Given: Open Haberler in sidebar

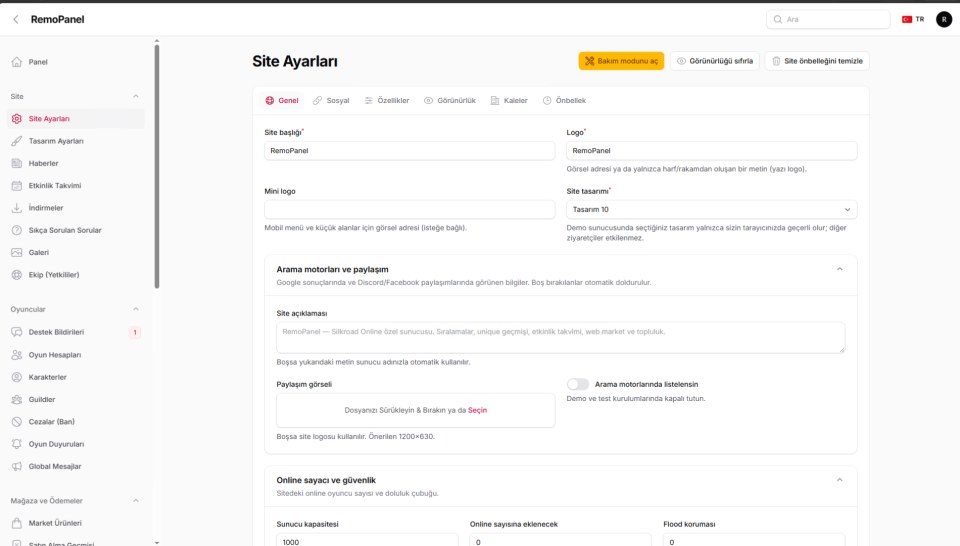Looking at the screenshot, I should (76, 163).
